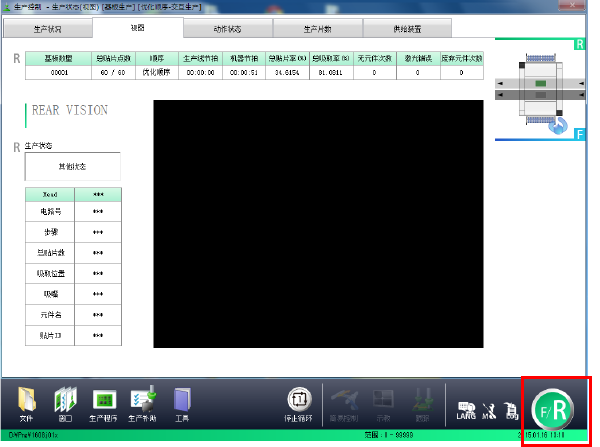Switch to the 动作状态 tab
Image resolution: width=600 pixels, height=447 pixels.
(x=228, y=29)
